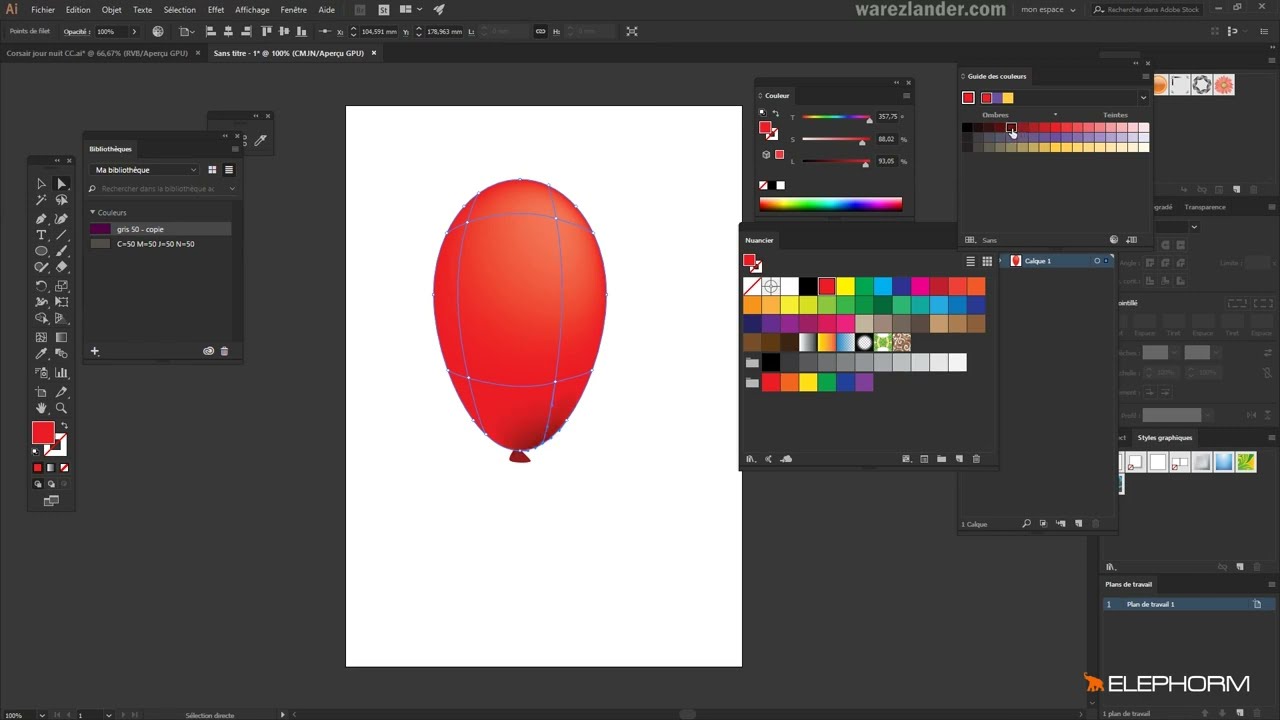Viewport: 1280px width, 720px height.
Task: Open Ma bibliothèque dropdown
Action: pyautogui.click(x=144, y=170)
